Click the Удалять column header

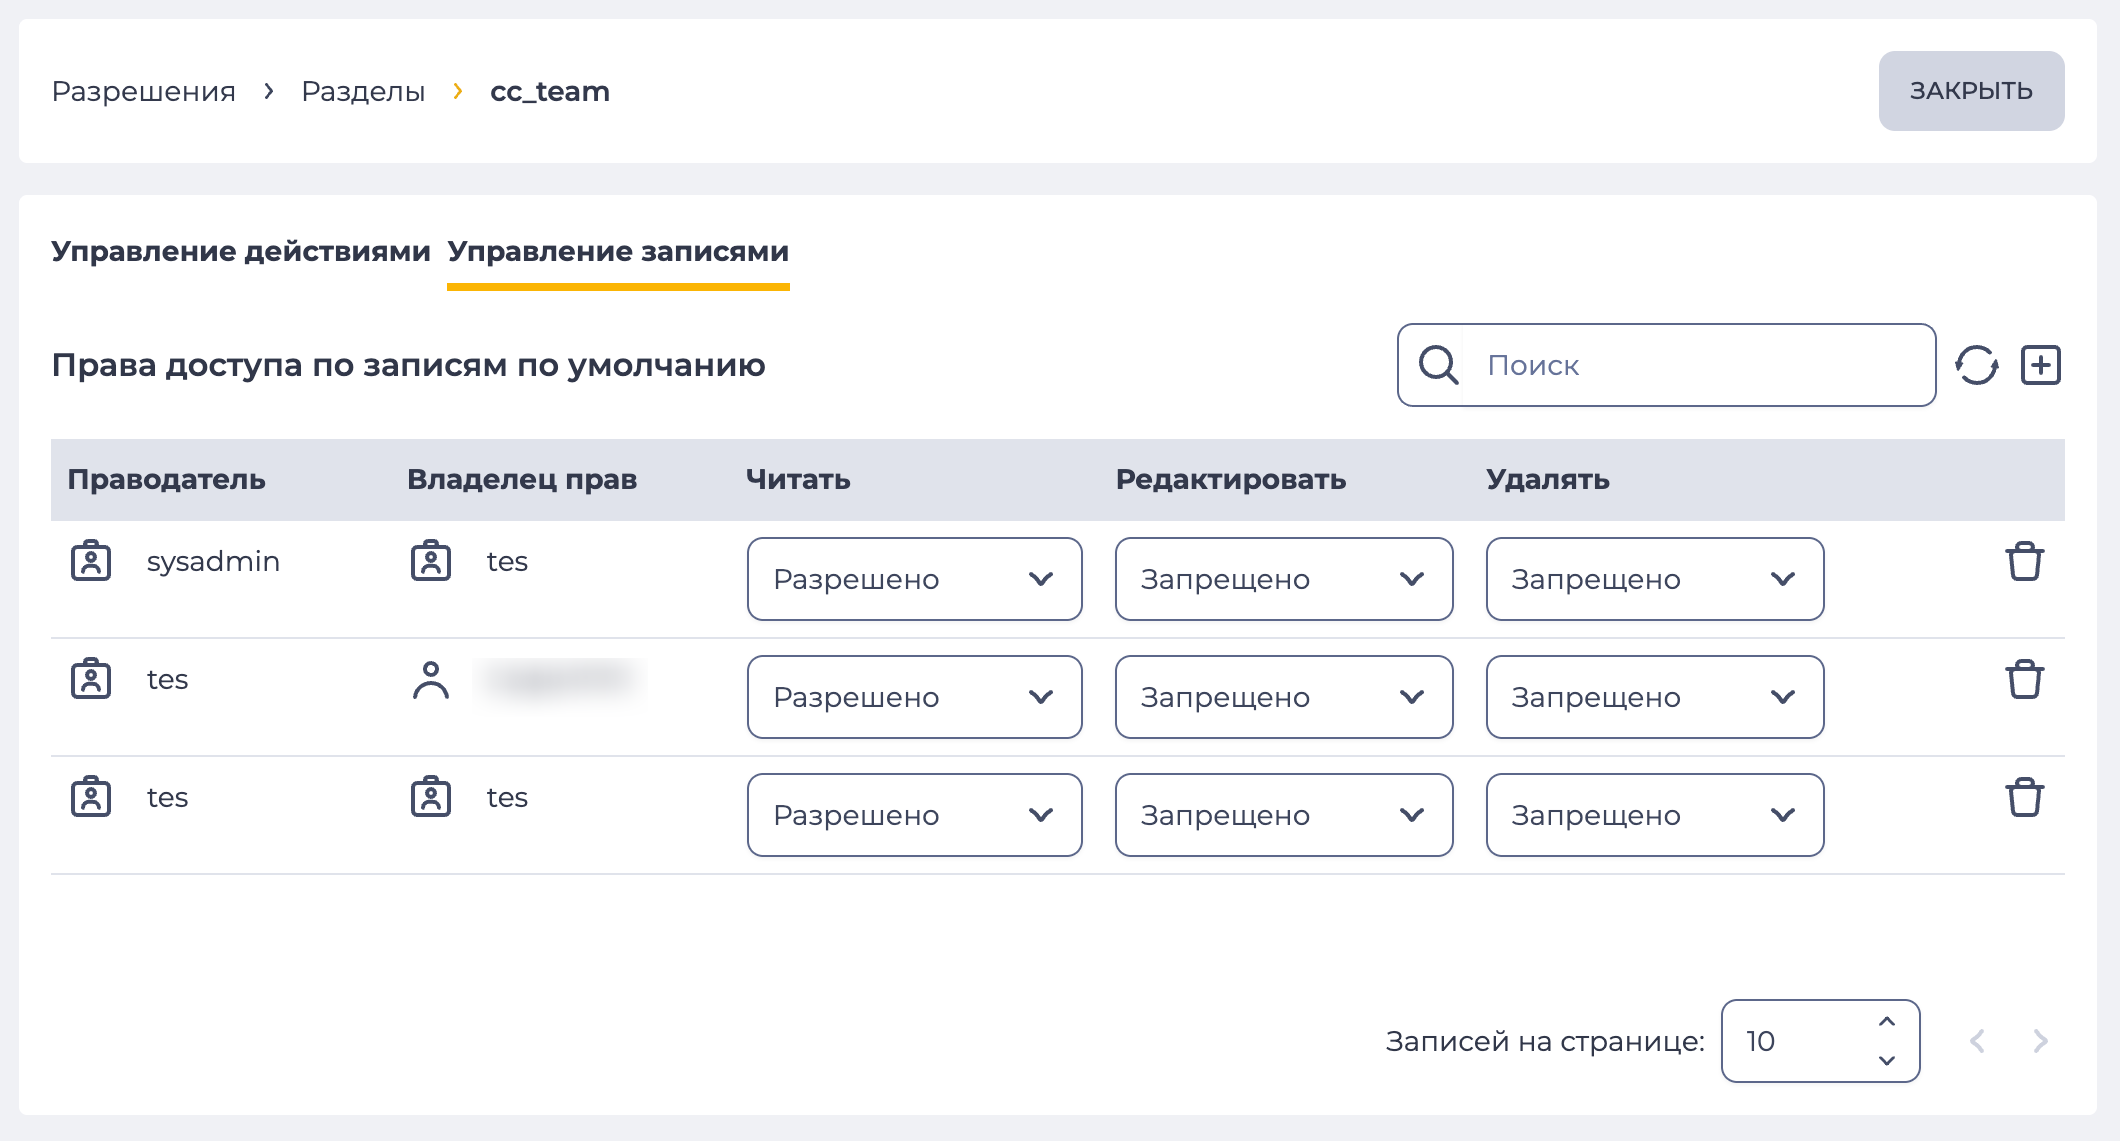pos(1548,479)
